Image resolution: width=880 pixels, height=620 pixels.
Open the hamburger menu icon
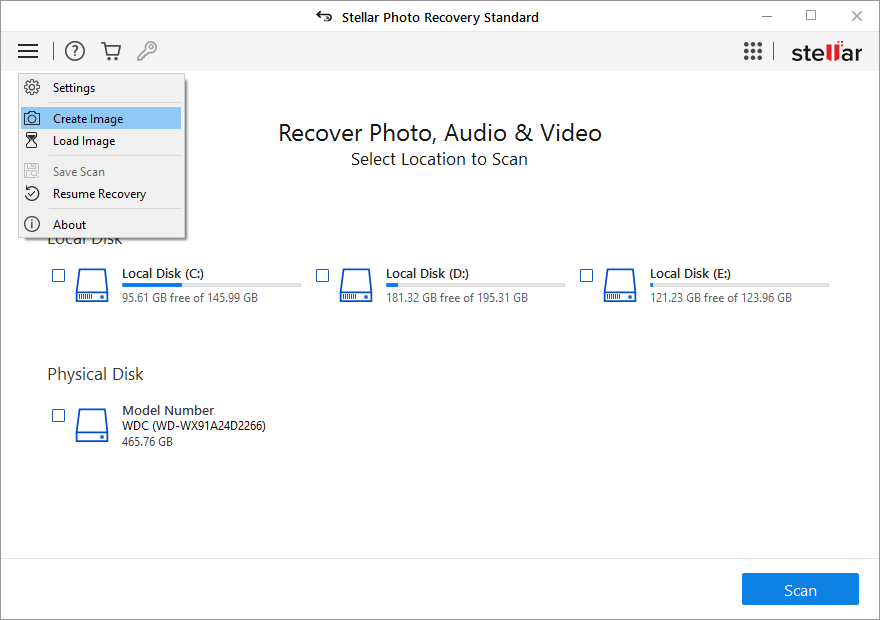coord(28,51)
